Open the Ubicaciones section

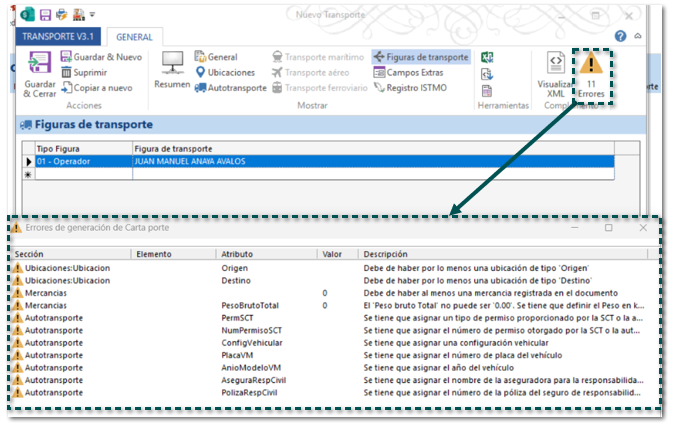click(x=224, y=72)
